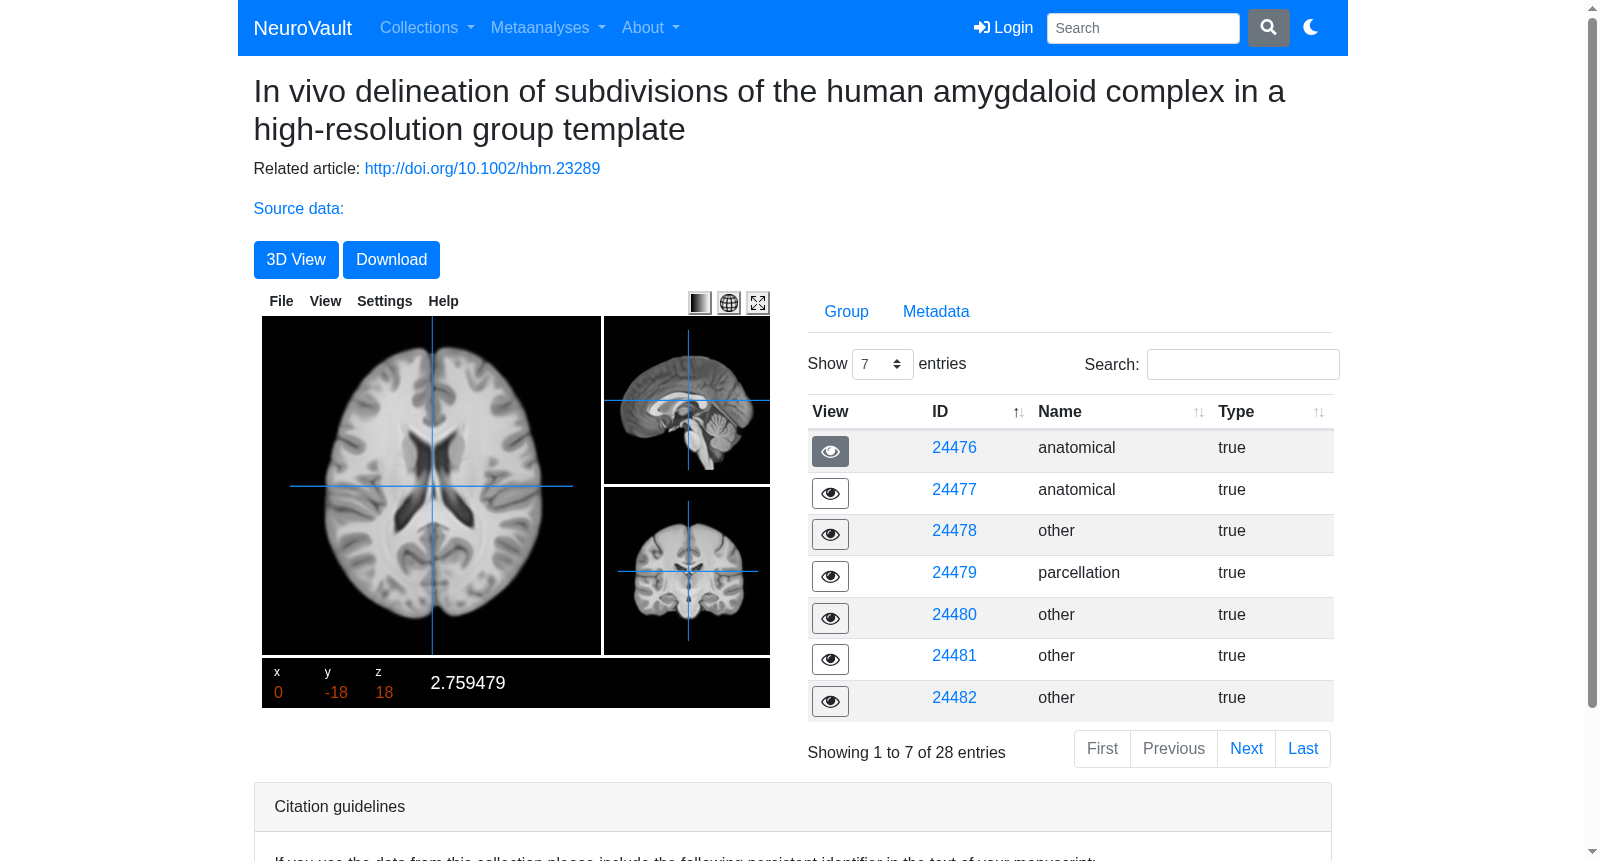This screenshot has height=861, width=1600.
Task: Jump to Last table page
Action: point(1303,749)
